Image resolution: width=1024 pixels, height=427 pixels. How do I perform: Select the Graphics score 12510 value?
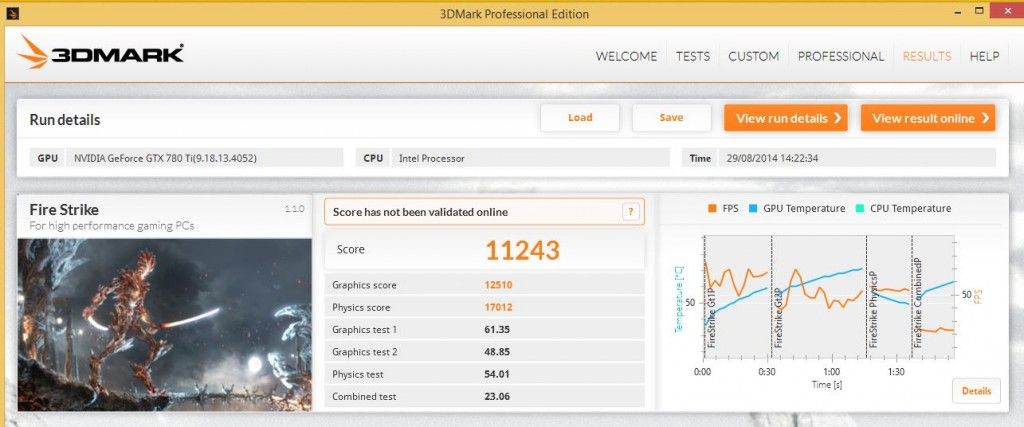[x=498, y=285]
